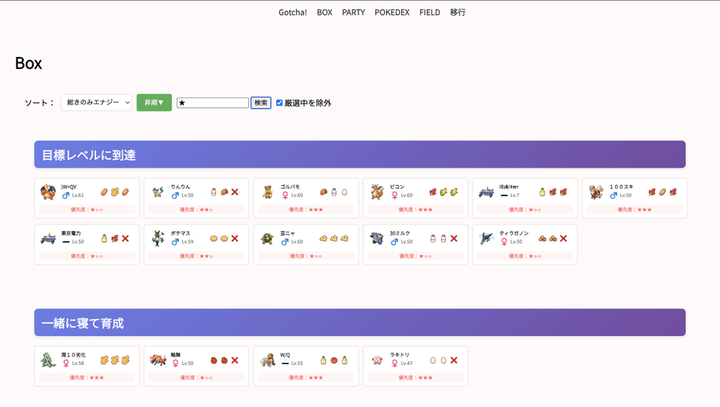This screenshot has width=720, height=407.
Task: Uncheck the 厳選中を除外 checkbox
Action: 279,103
